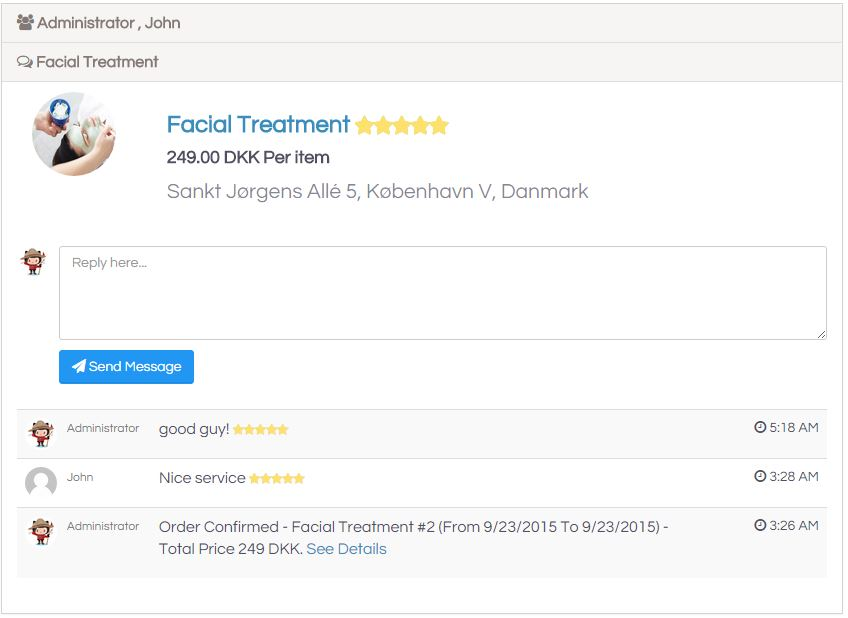Click the clock icon beside 3:26 AM
This screenshot has width=848, height=618.
pyautogui.click(x=760, y=525)
